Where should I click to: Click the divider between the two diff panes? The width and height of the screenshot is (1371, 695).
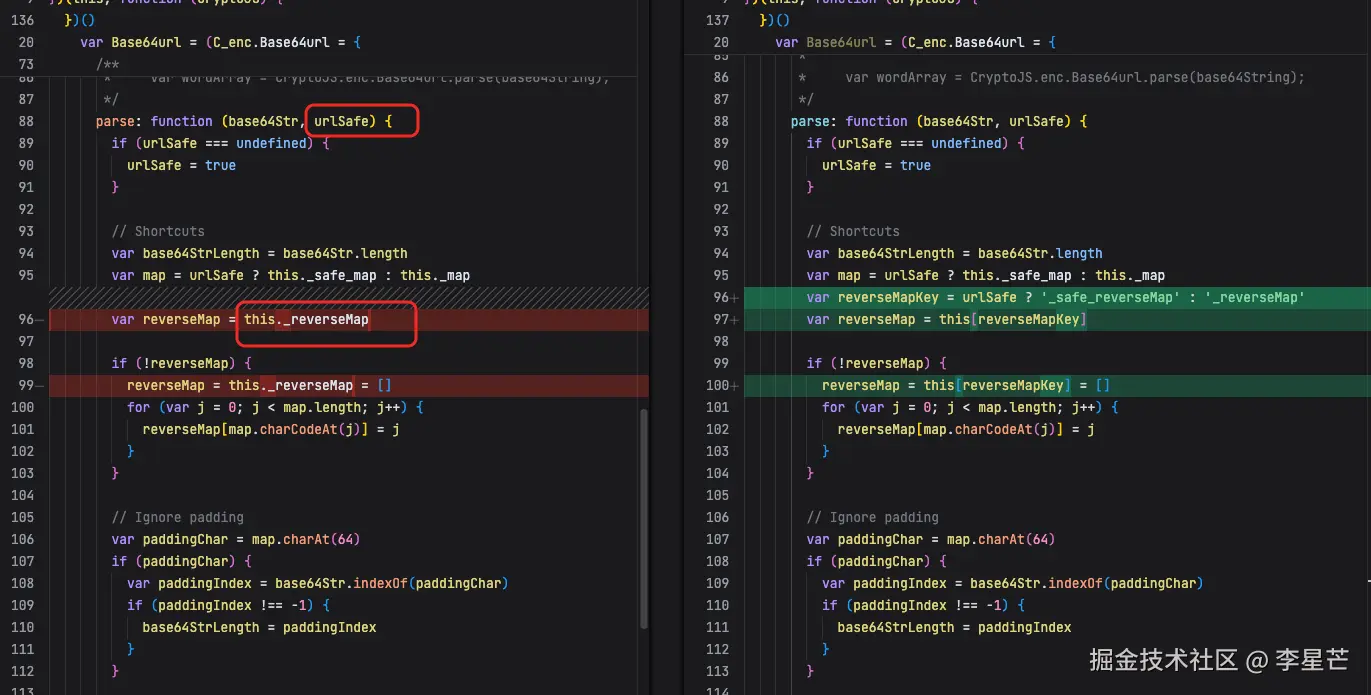pos(667,350)
